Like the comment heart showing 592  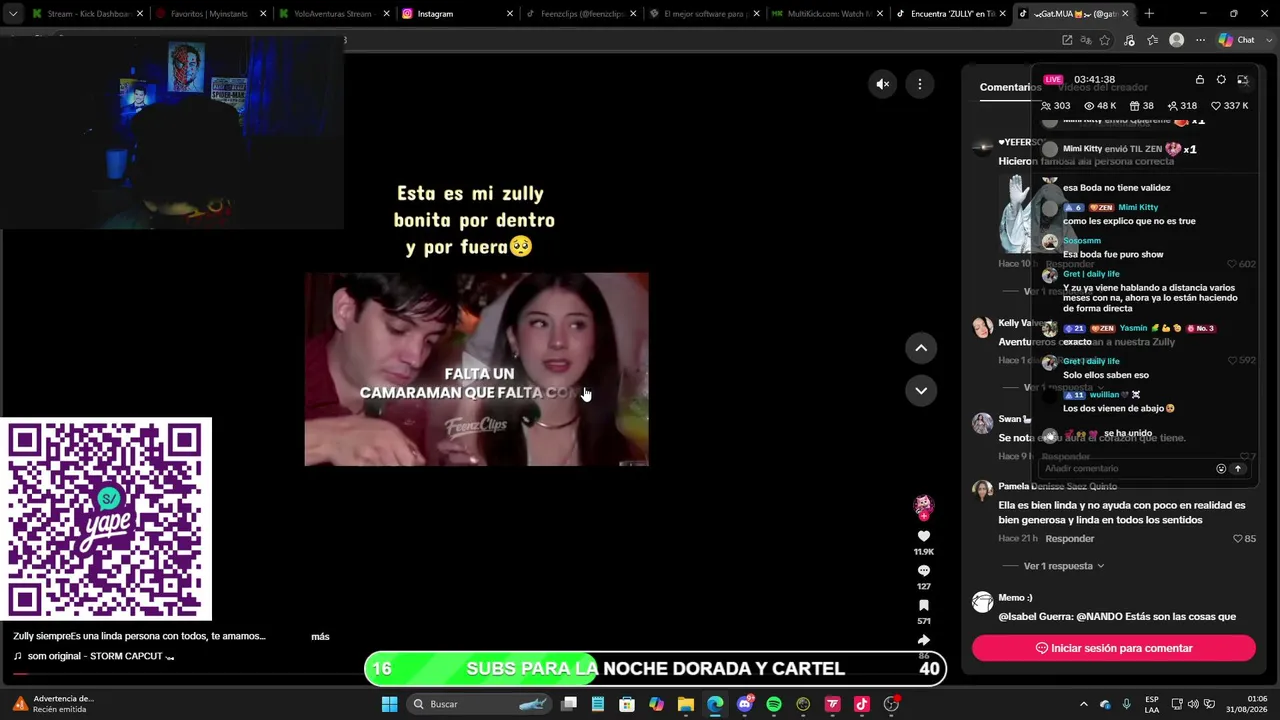(x=1232, y=360)
